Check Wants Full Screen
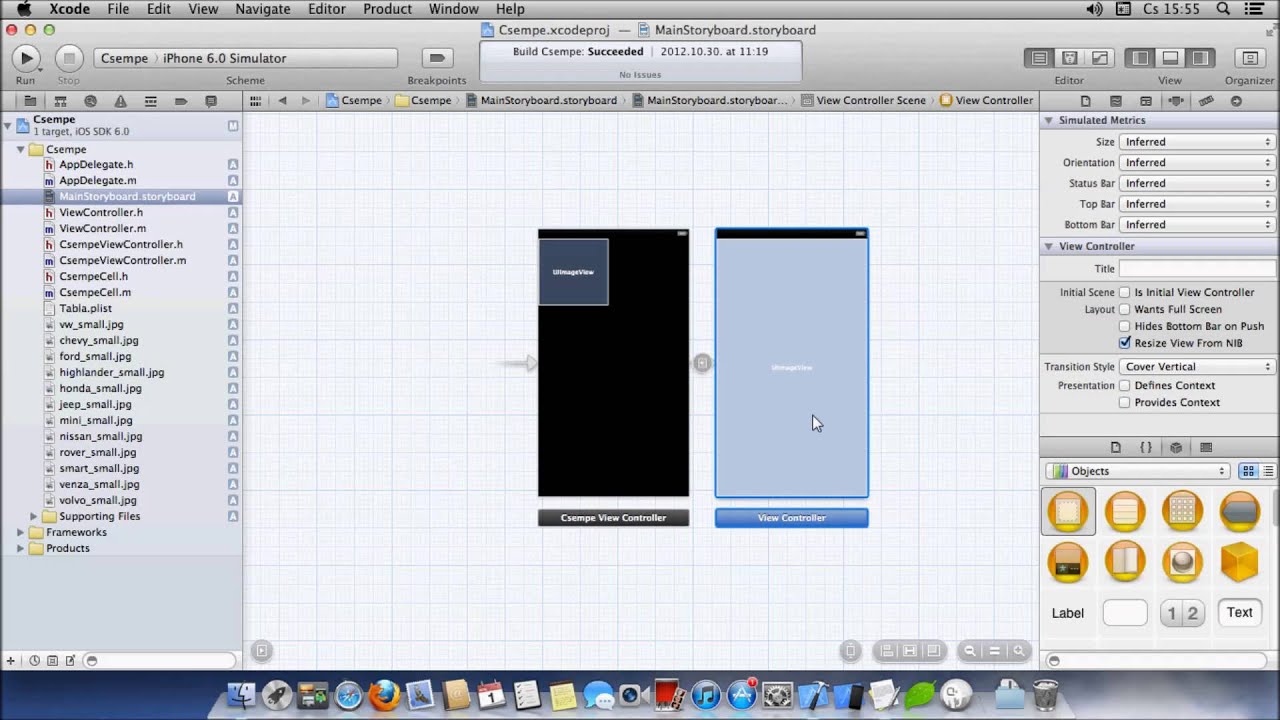Image resolution: width=1280 pixels, height=720 pixels. [x=1125, y=309]
